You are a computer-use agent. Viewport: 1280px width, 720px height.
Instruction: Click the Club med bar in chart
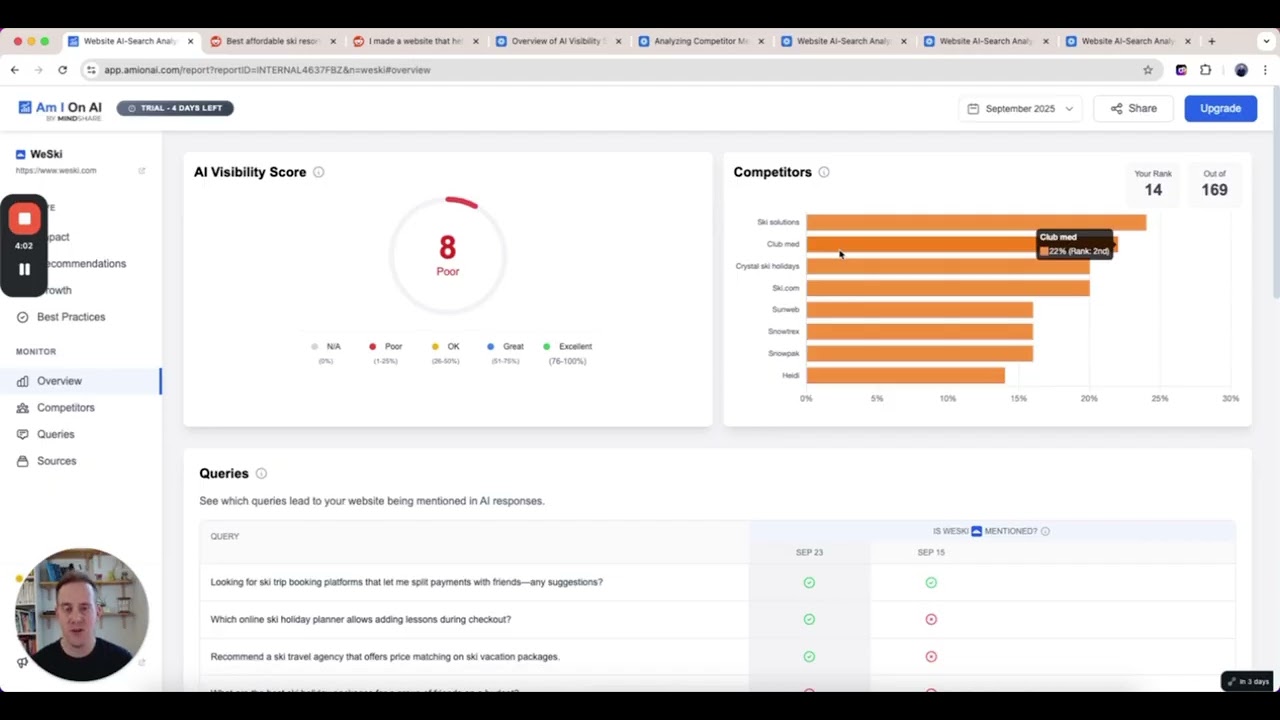click(x=962, y=244)
